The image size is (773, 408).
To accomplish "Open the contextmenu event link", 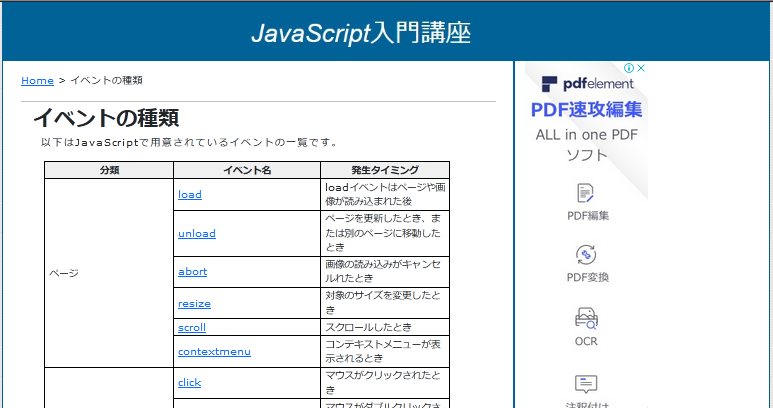I will [x=214, y=351].
